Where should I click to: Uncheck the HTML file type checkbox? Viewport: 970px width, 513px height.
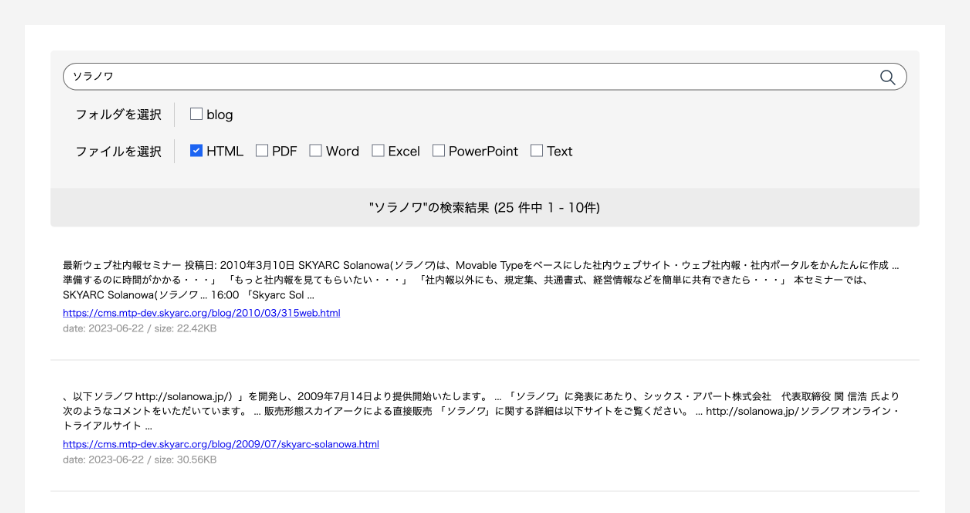196,151
